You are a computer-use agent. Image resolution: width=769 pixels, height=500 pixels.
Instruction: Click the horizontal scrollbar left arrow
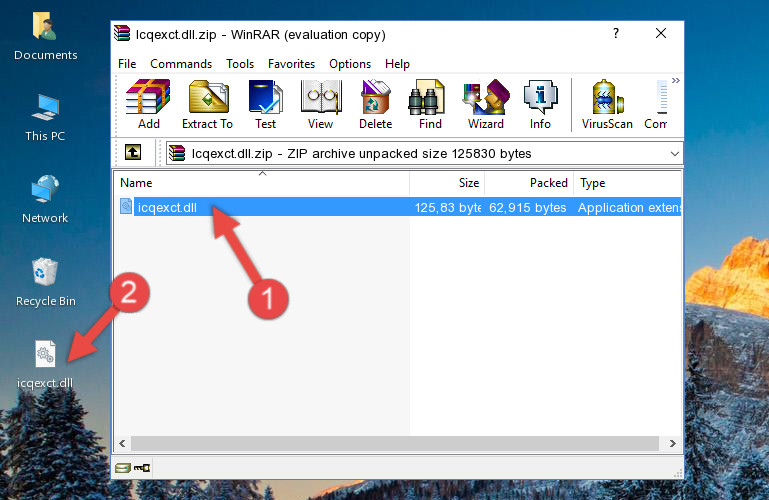[123, 444]
